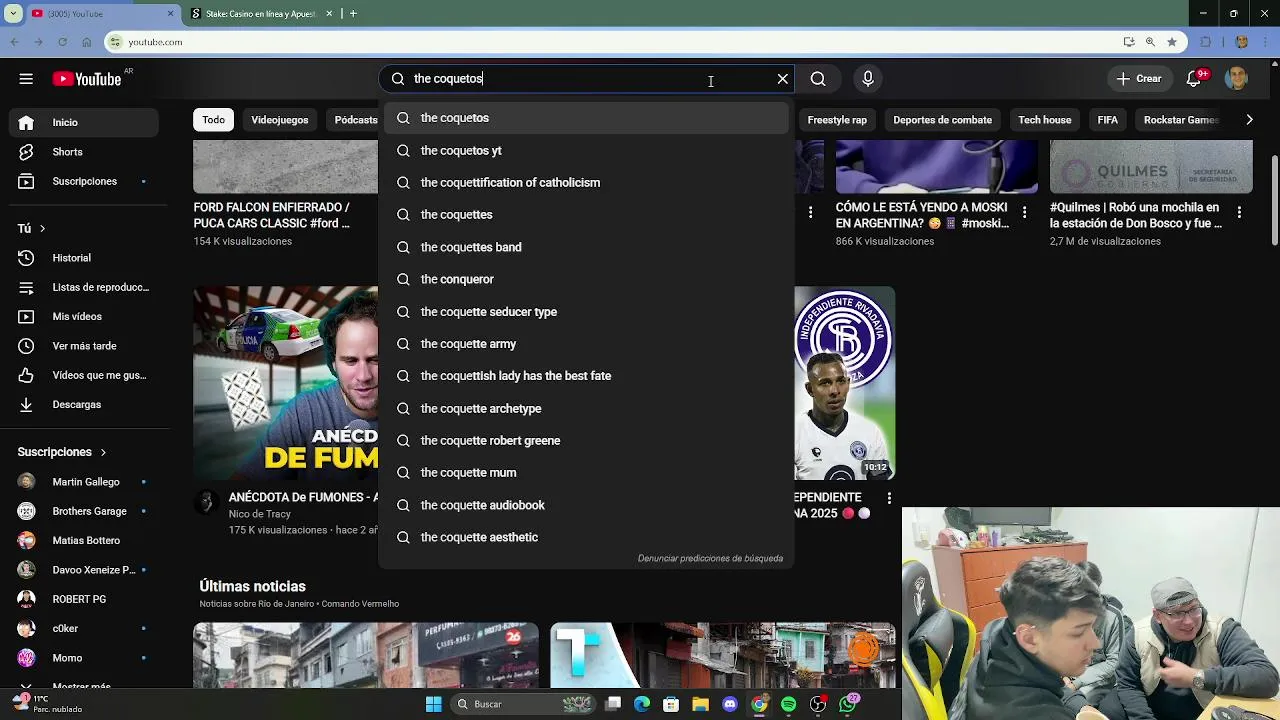The height and width of the screenshot is (720, 1280).
Task: Open options for the Moski video
Action: [1024, 212]
